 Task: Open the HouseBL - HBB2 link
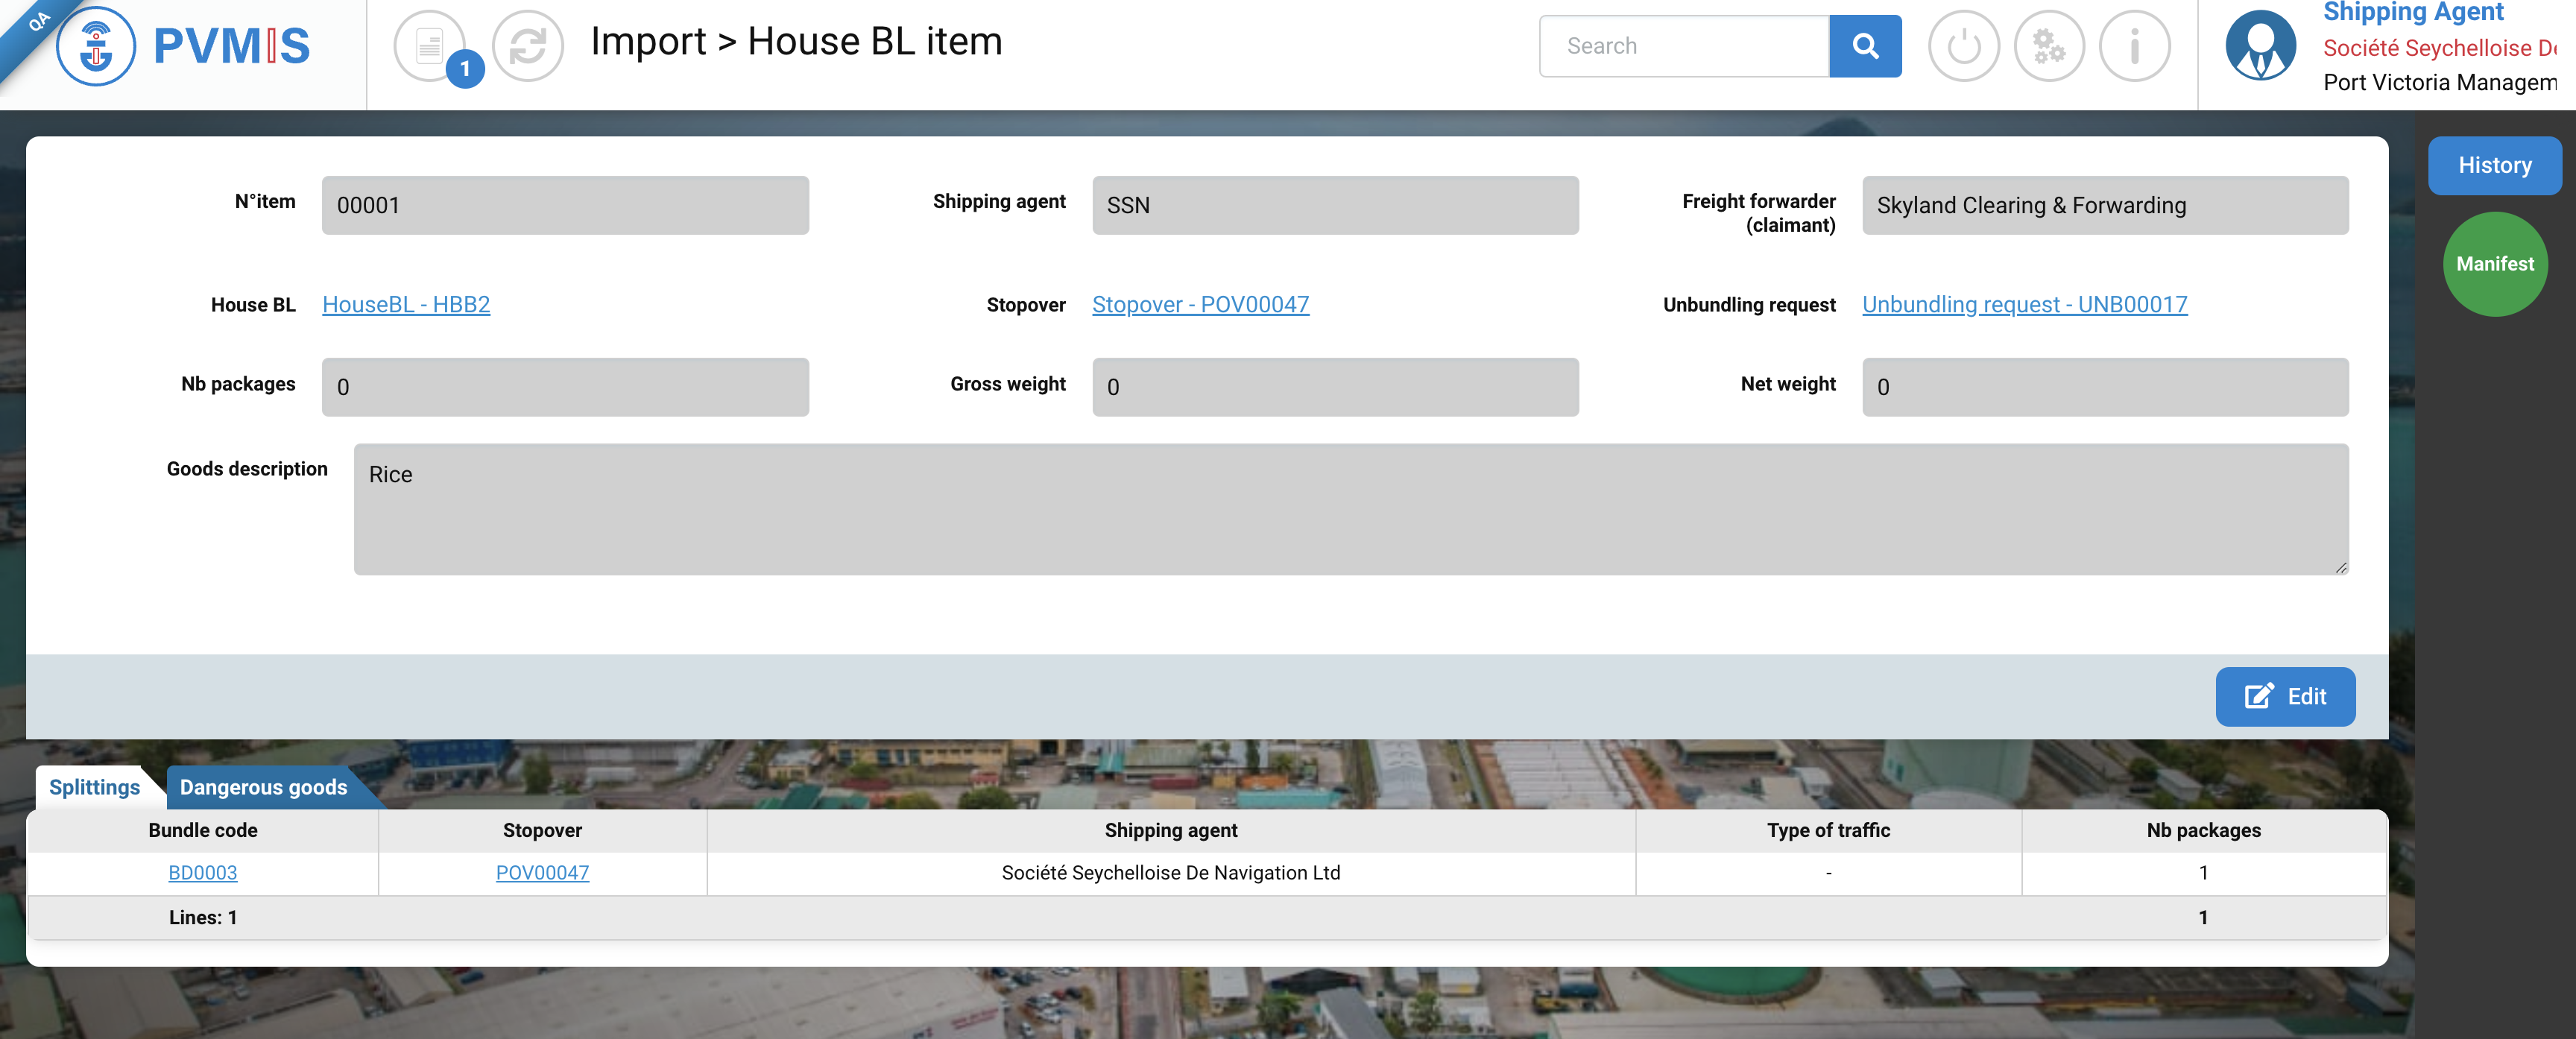click(x=406, y=304)
